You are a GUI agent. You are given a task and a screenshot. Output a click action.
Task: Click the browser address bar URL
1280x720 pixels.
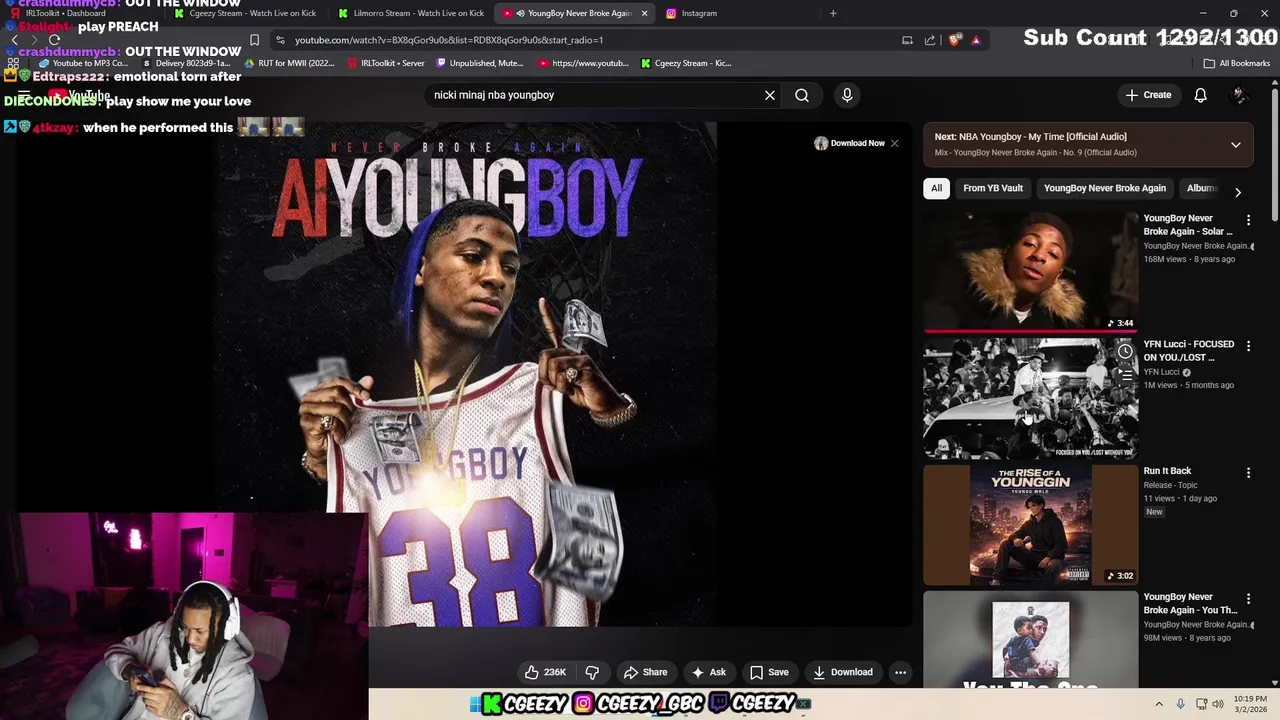(x=449, y=40)
